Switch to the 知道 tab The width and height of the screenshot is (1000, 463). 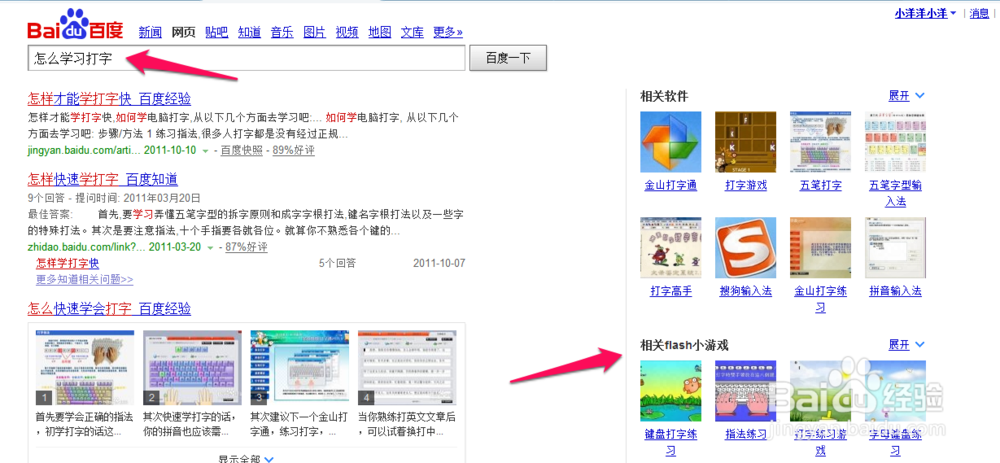[249, 32]
